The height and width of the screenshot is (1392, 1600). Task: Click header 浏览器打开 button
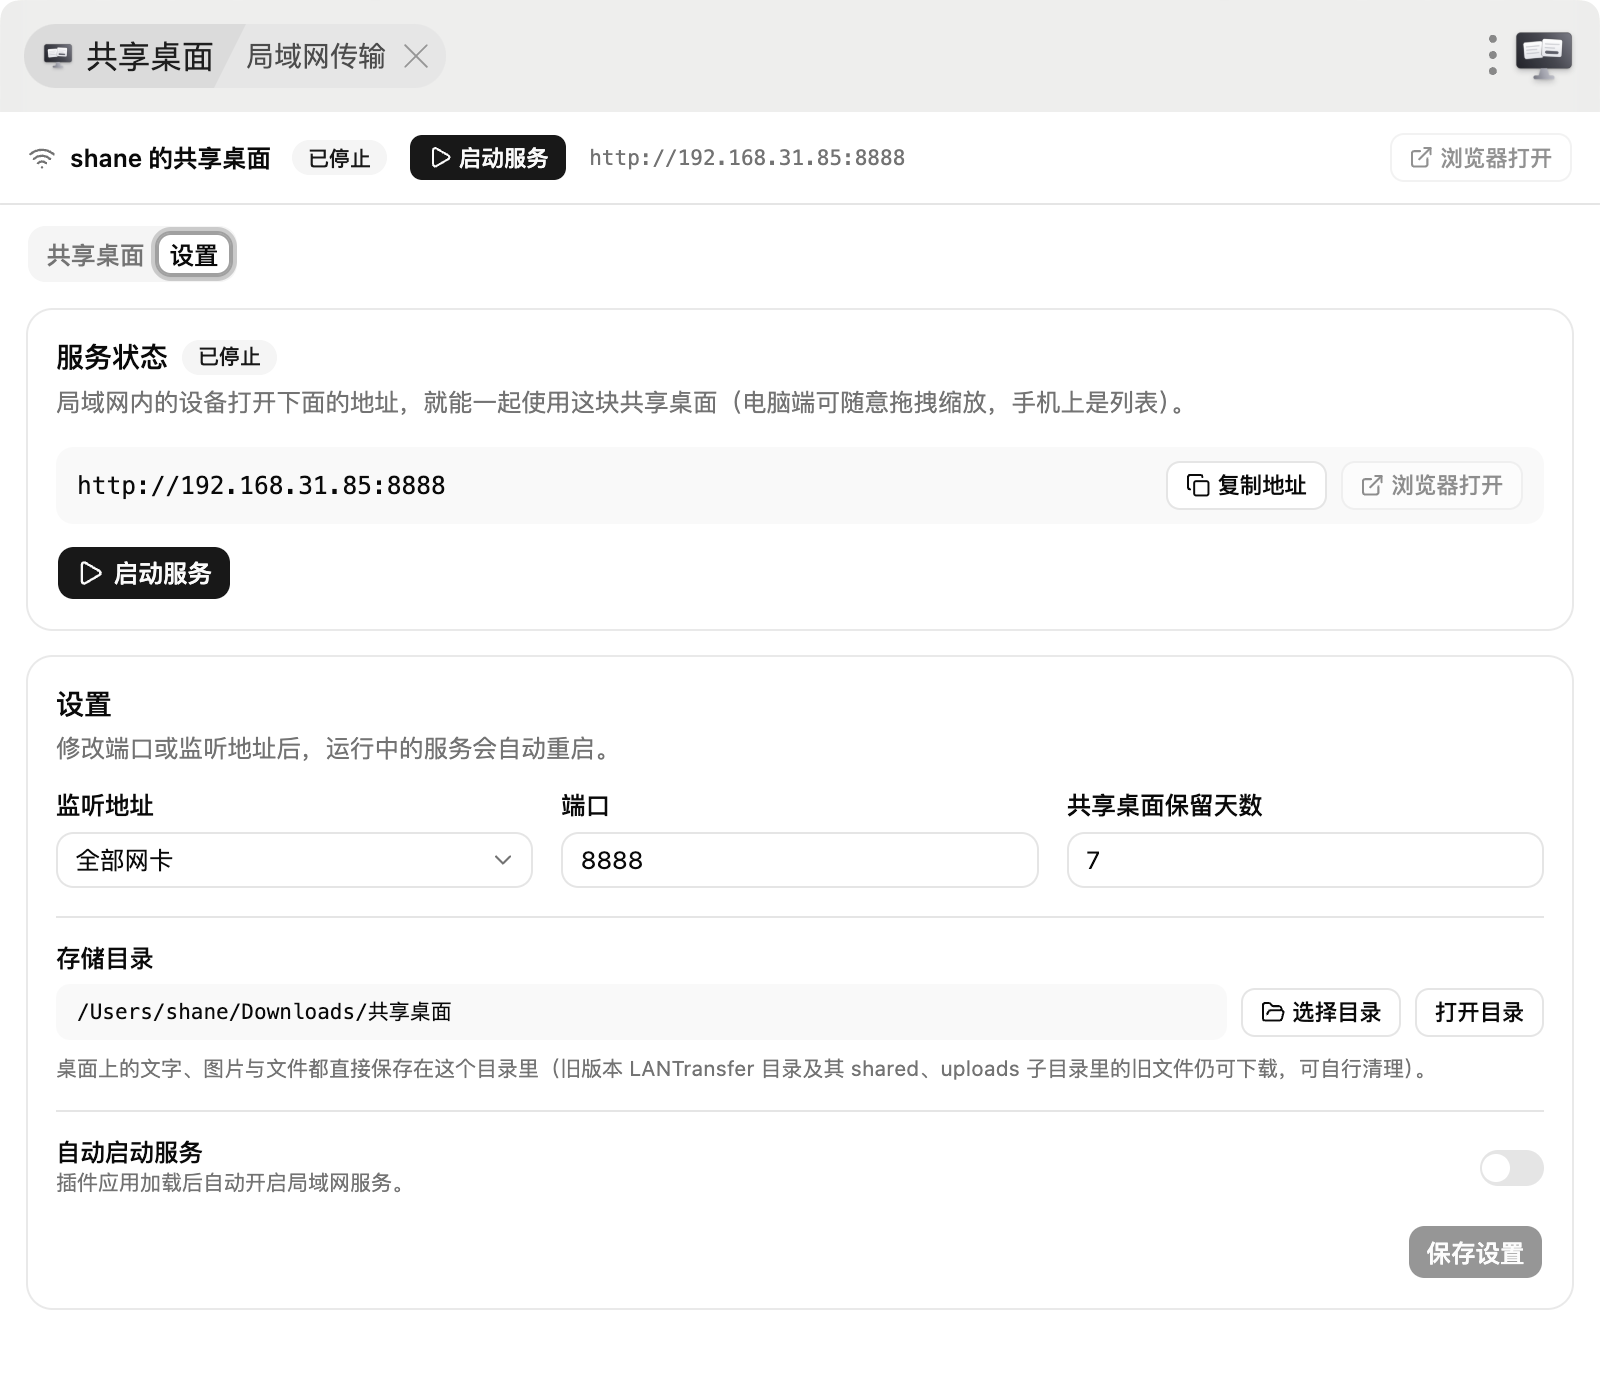(x=1480, y=158)
